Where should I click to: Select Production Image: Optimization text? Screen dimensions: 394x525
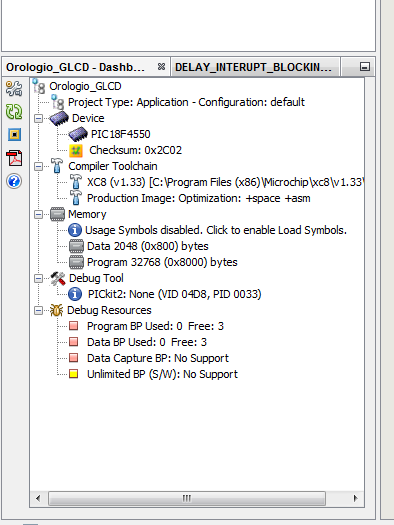[x=199, y=198]
